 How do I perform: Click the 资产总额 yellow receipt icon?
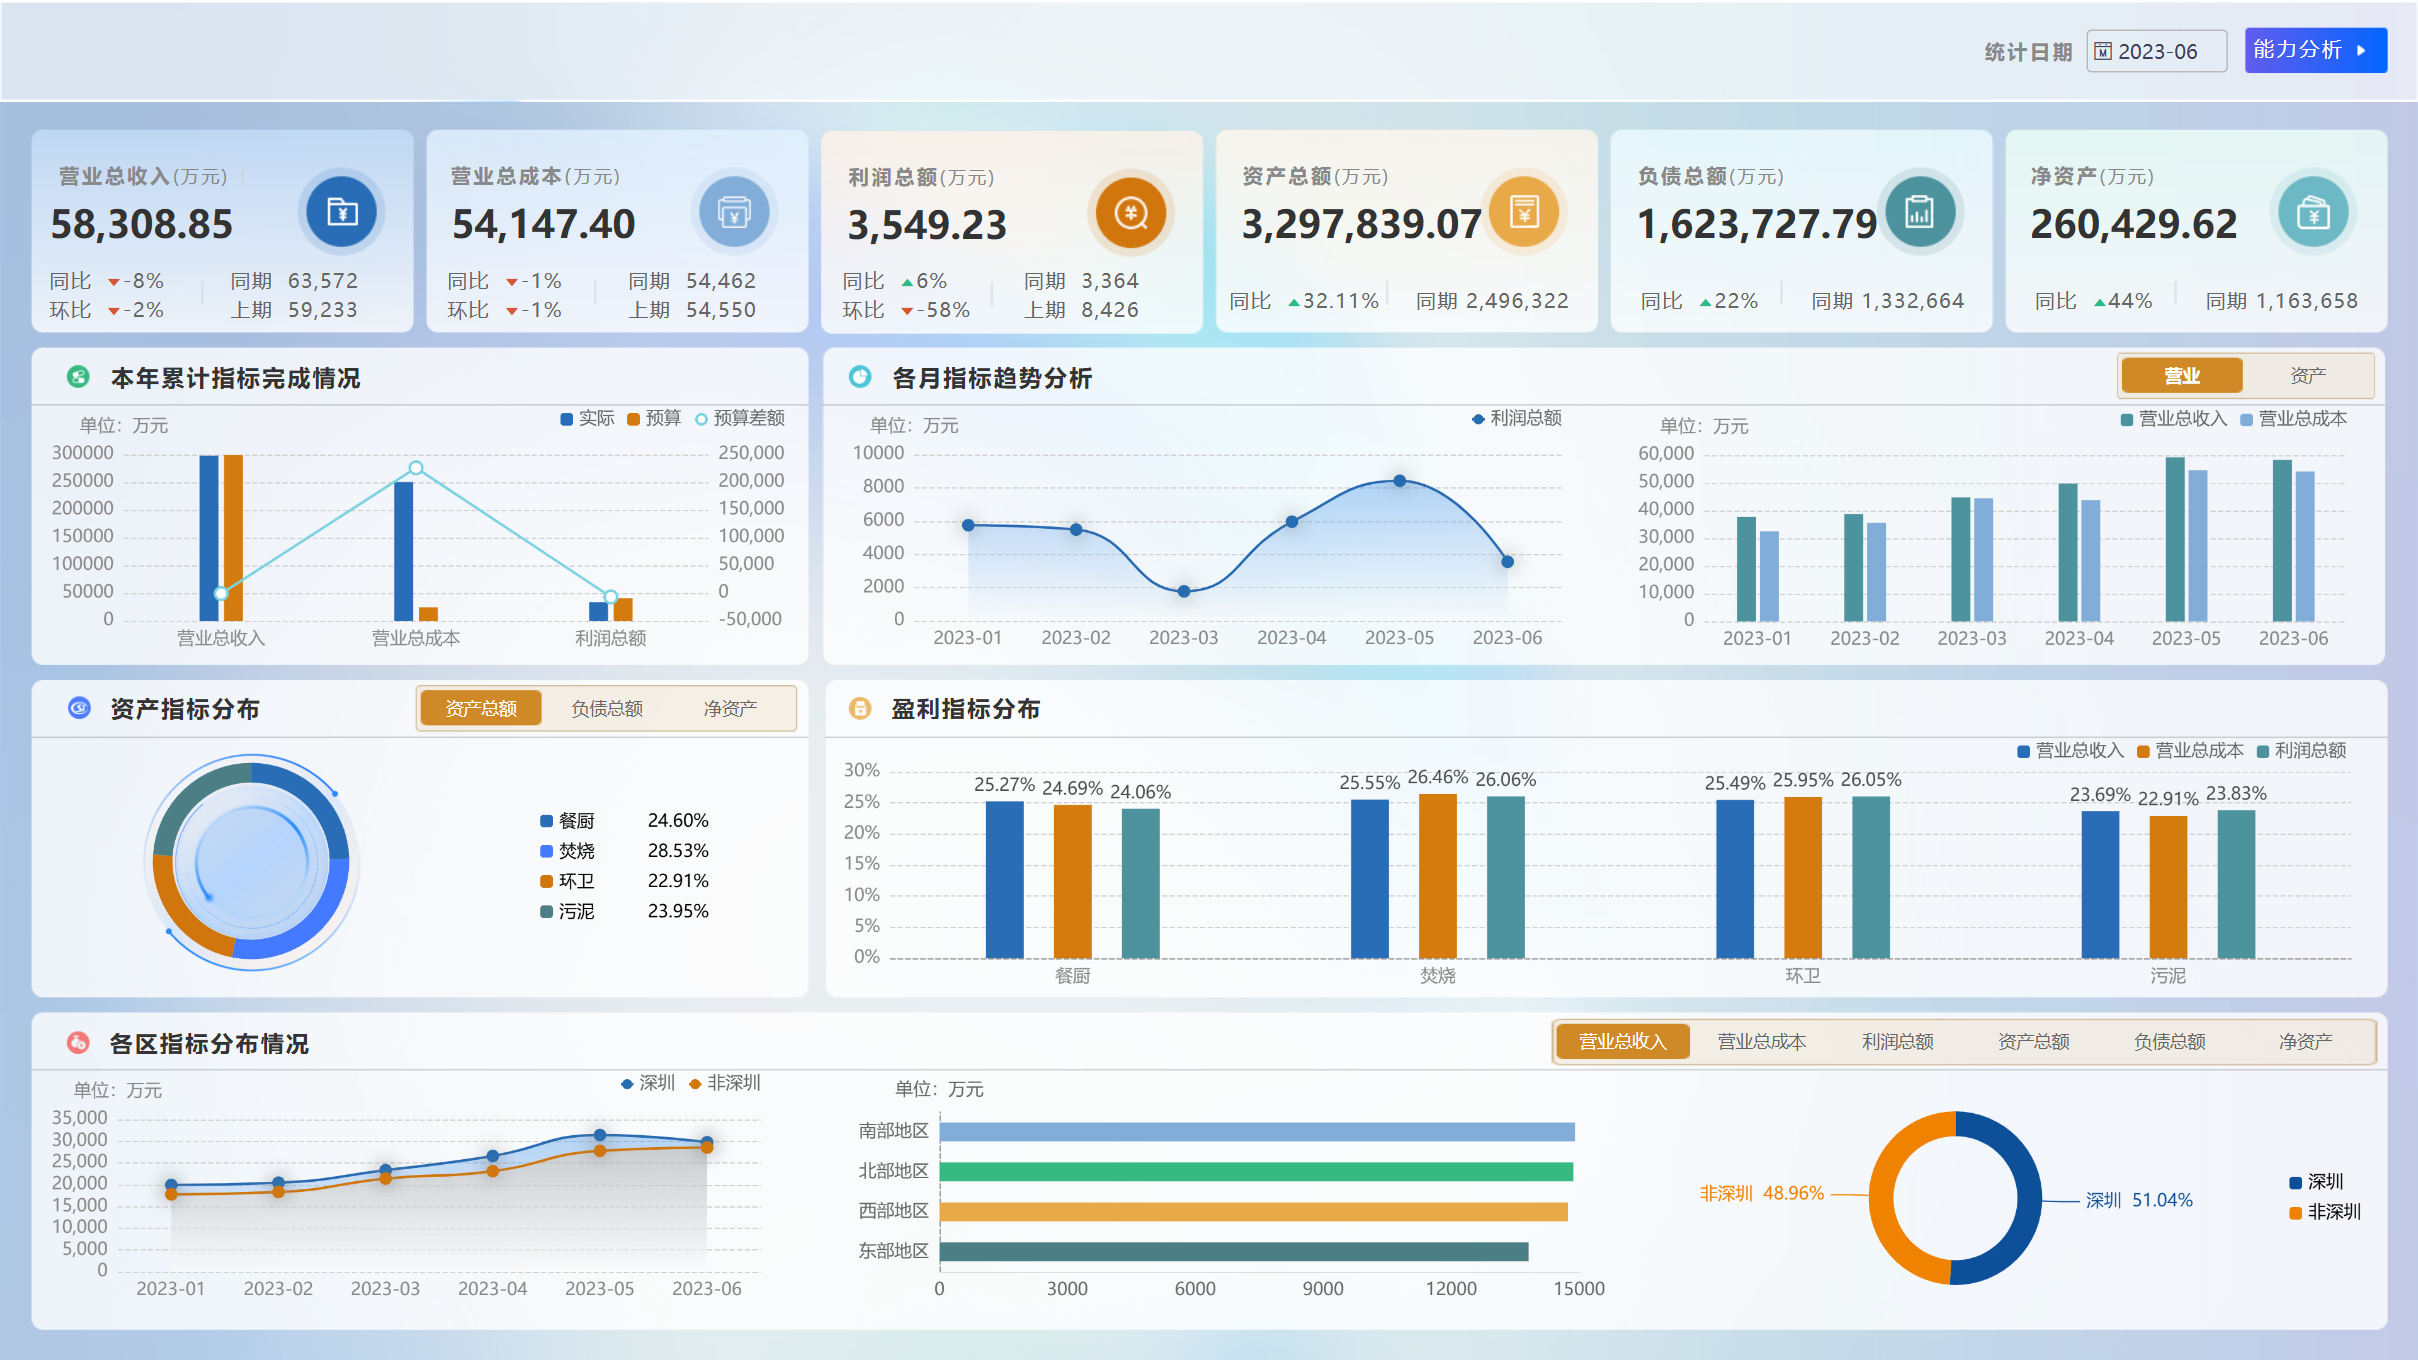tap(1524, 211)
